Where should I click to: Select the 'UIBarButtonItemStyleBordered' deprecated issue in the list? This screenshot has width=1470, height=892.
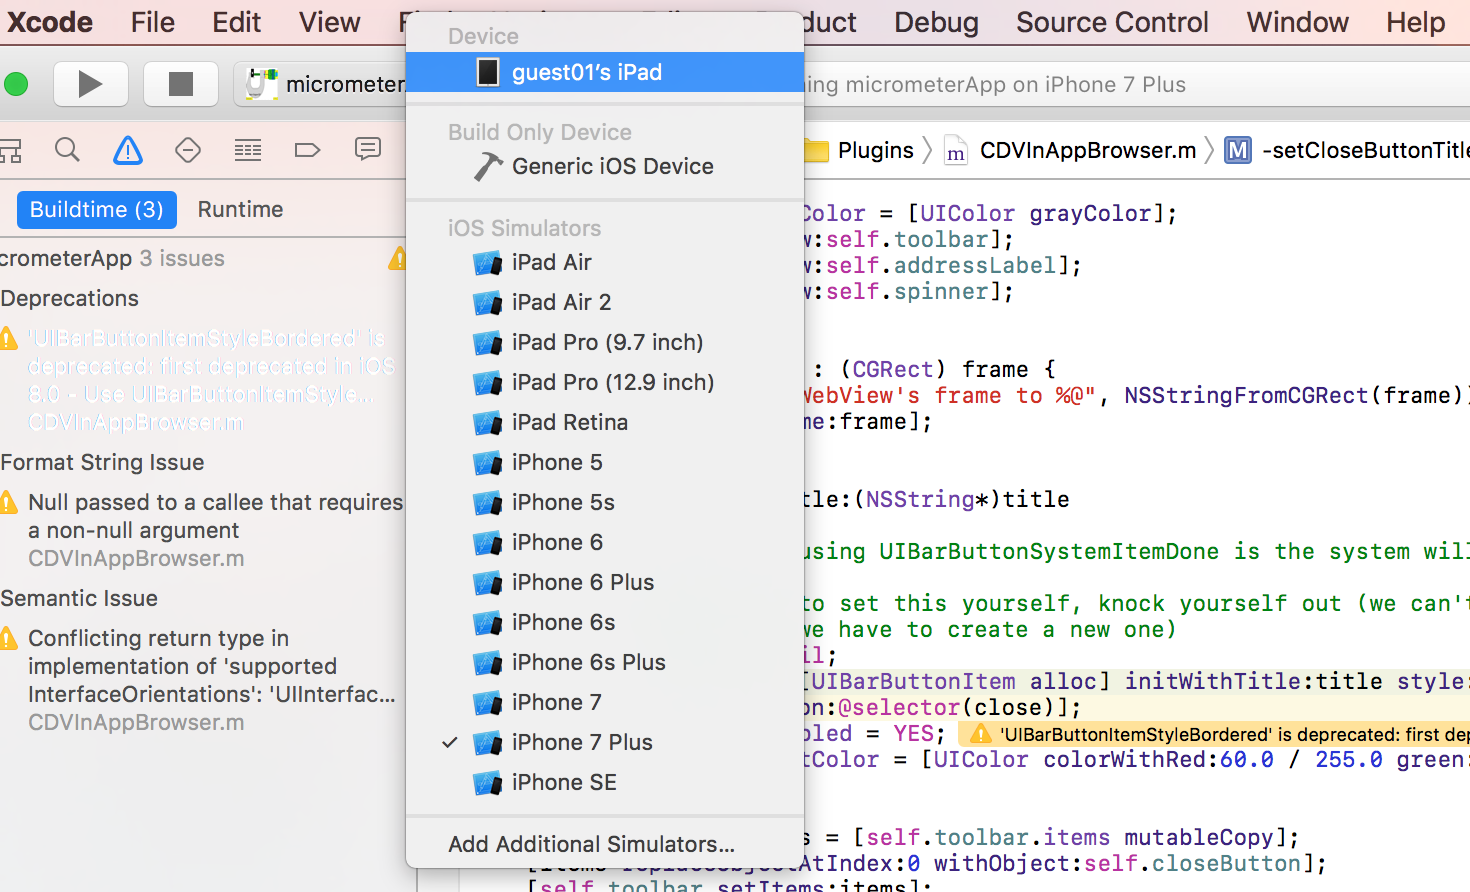coord(202,381)
